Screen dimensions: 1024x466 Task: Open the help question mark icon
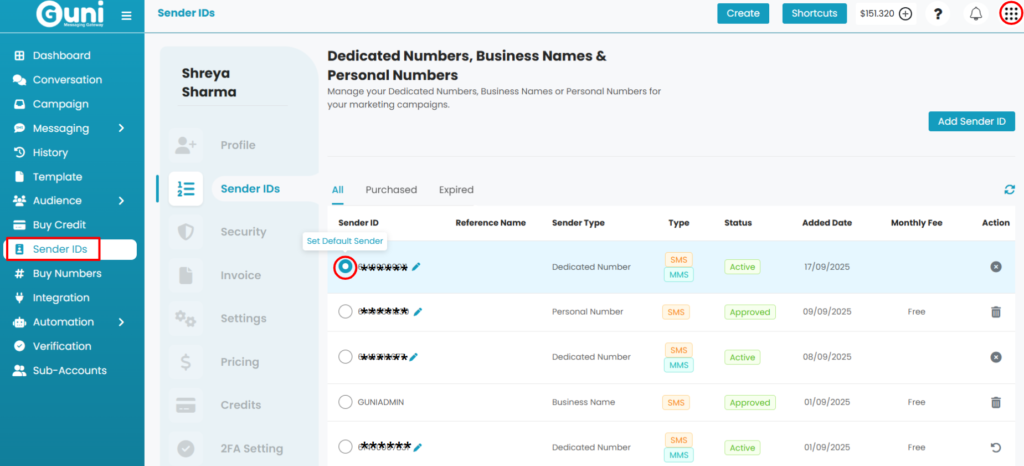coord(938,14)
